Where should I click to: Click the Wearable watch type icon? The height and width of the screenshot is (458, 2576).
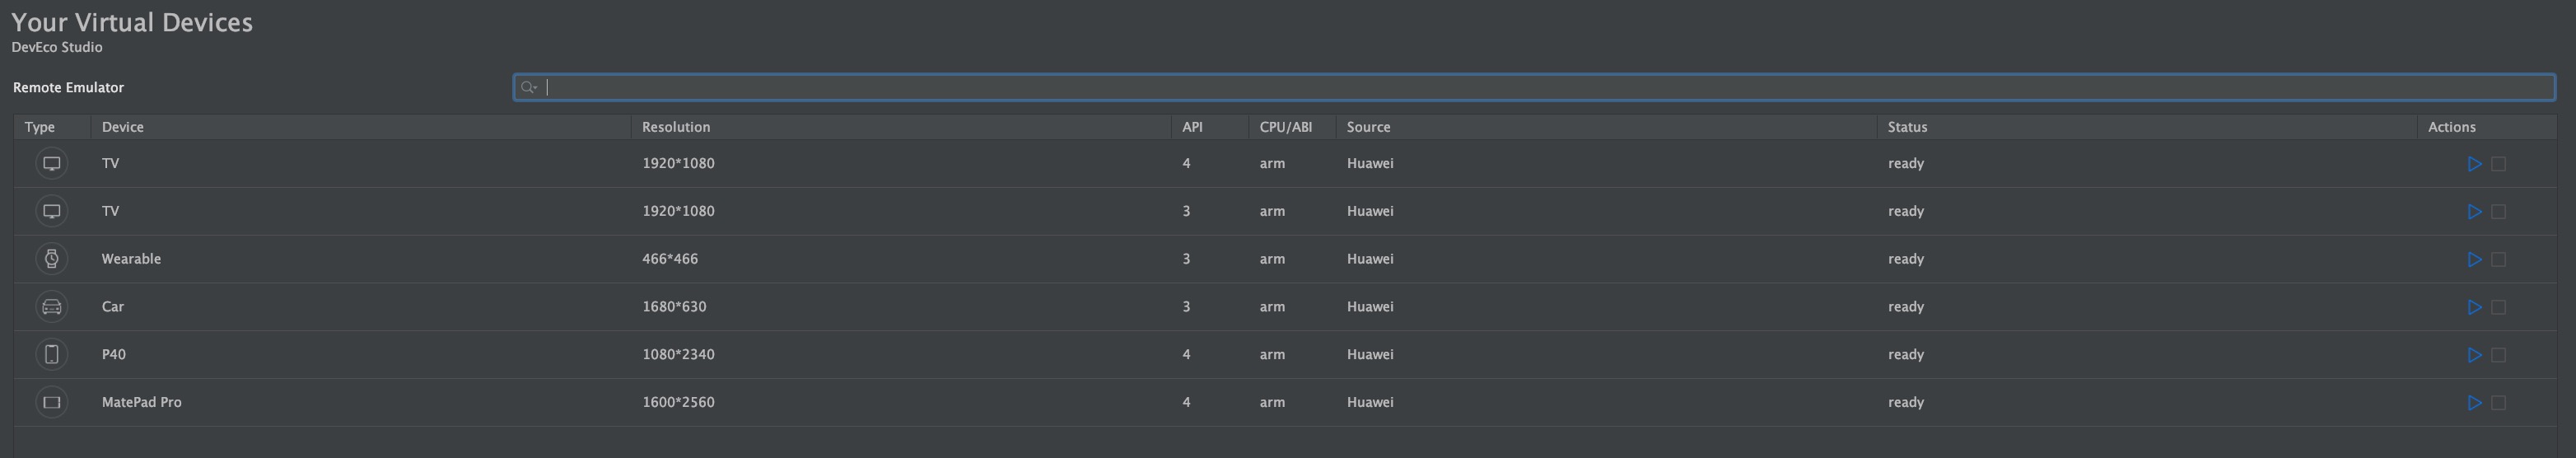(x=52, y=259)
